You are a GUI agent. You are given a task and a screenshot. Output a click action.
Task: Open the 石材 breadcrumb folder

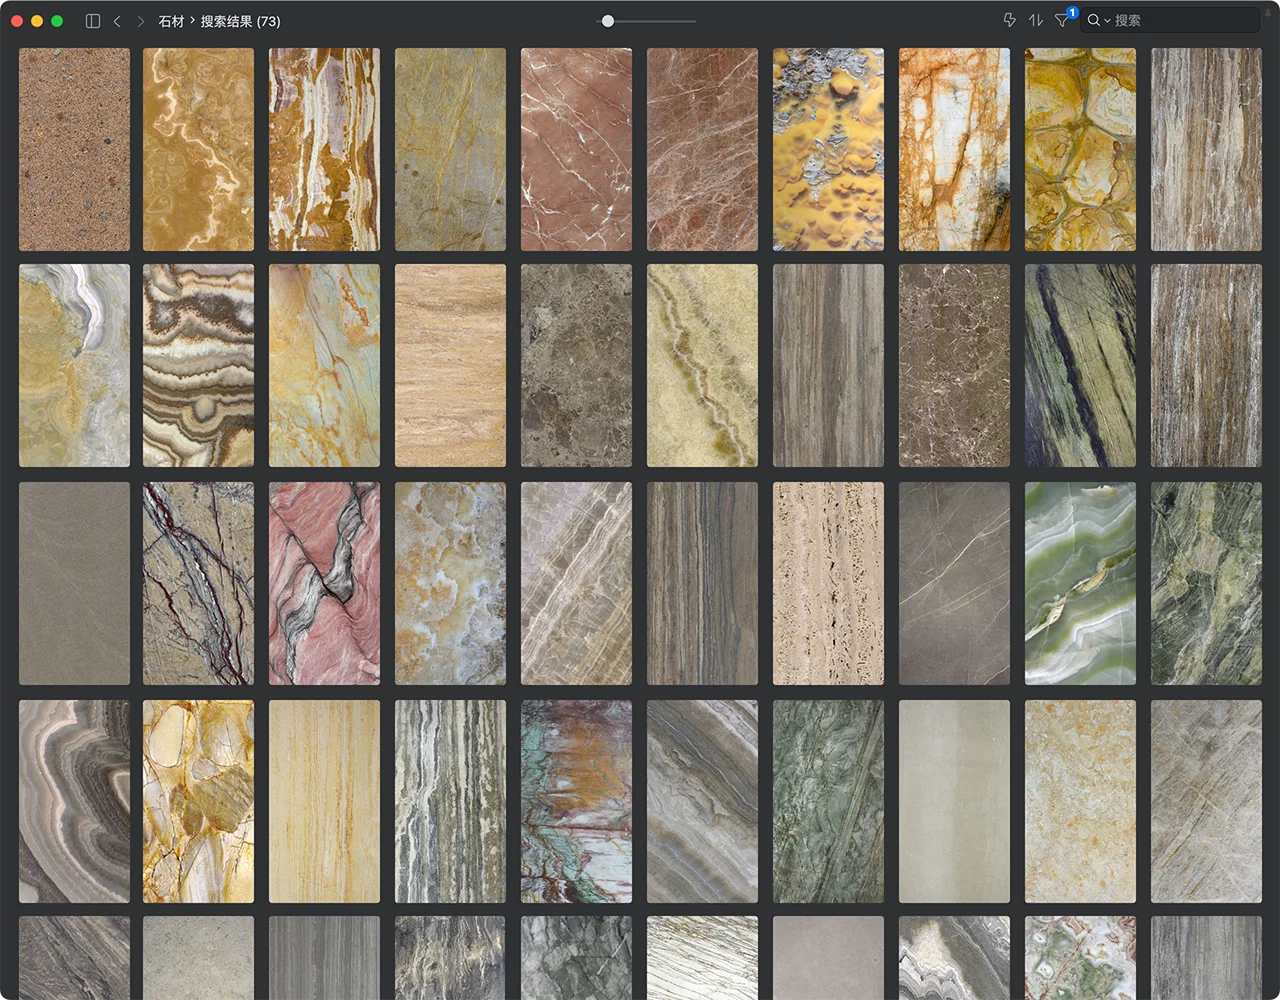(171, 21)
